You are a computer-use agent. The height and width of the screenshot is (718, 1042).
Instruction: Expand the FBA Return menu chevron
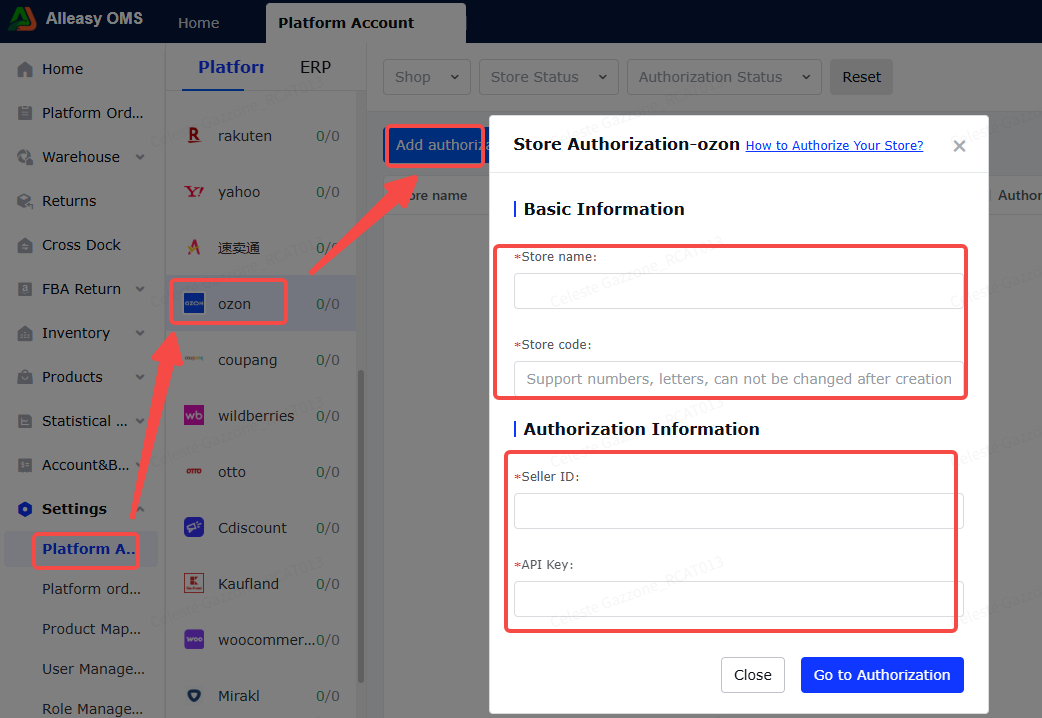140,289
